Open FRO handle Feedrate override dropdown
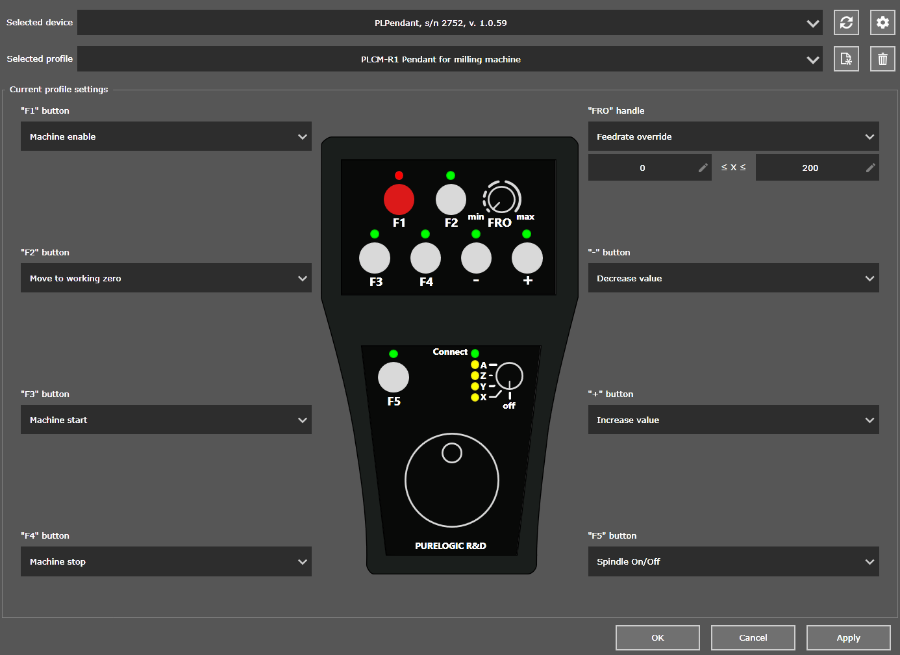 733,137
